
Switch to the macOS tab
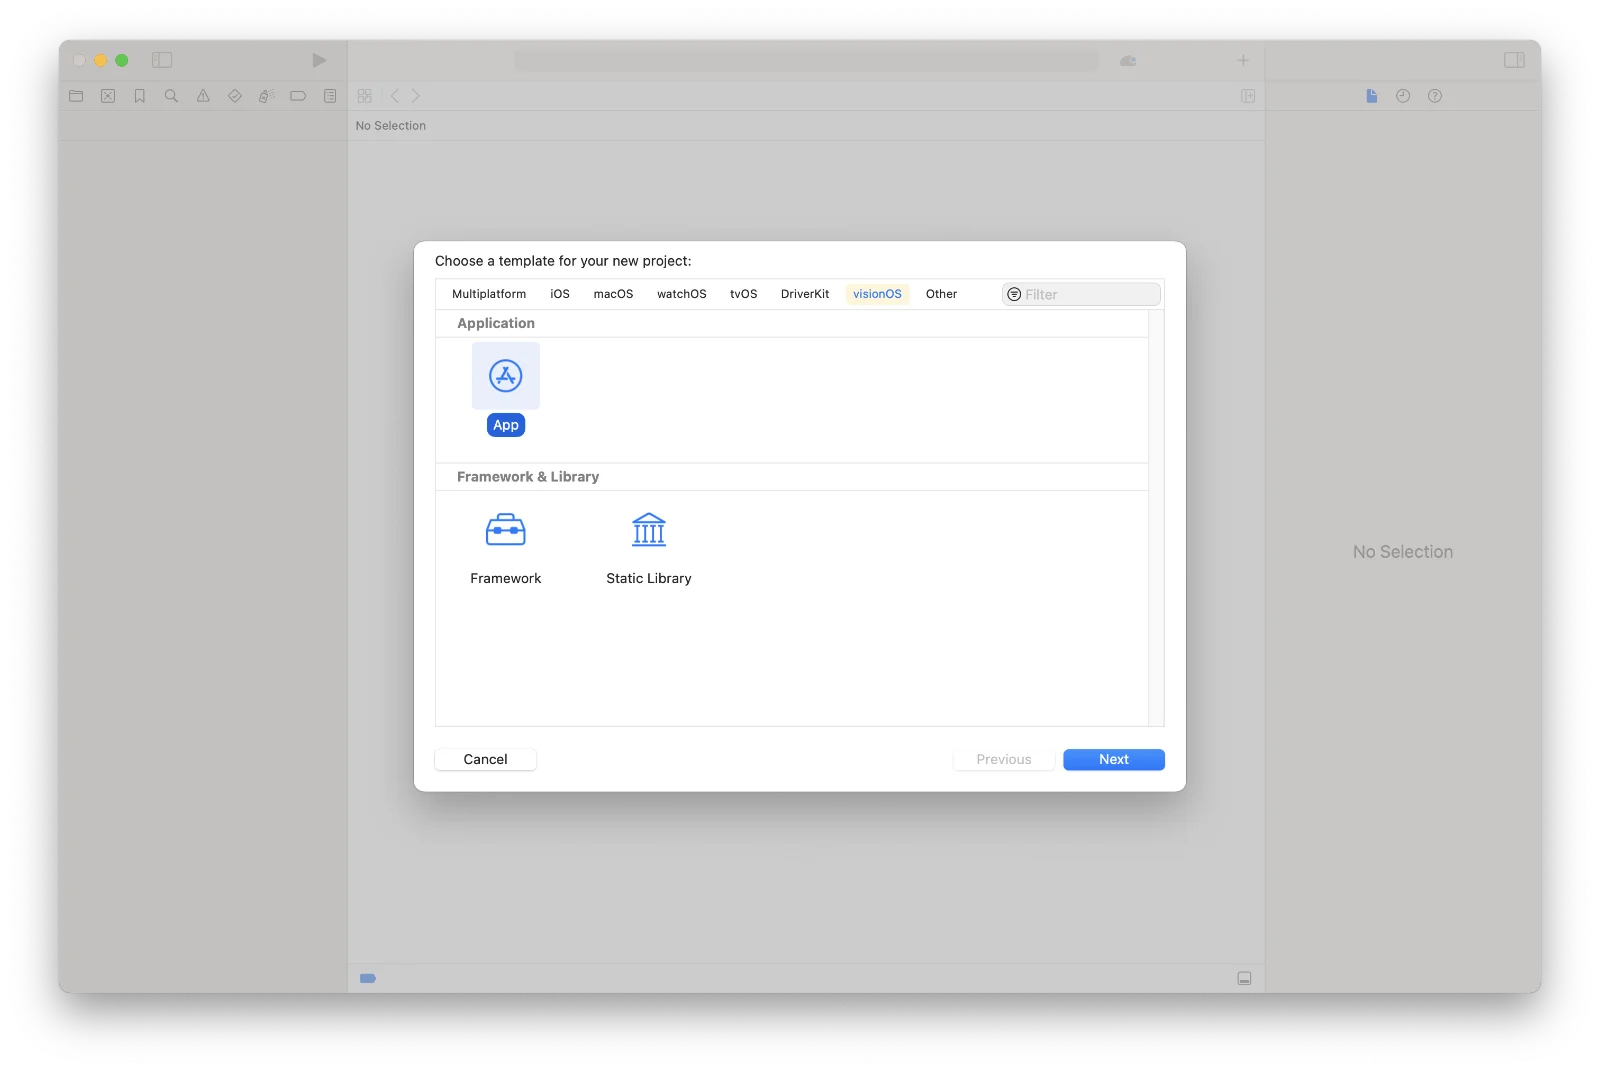coord(613,294)
